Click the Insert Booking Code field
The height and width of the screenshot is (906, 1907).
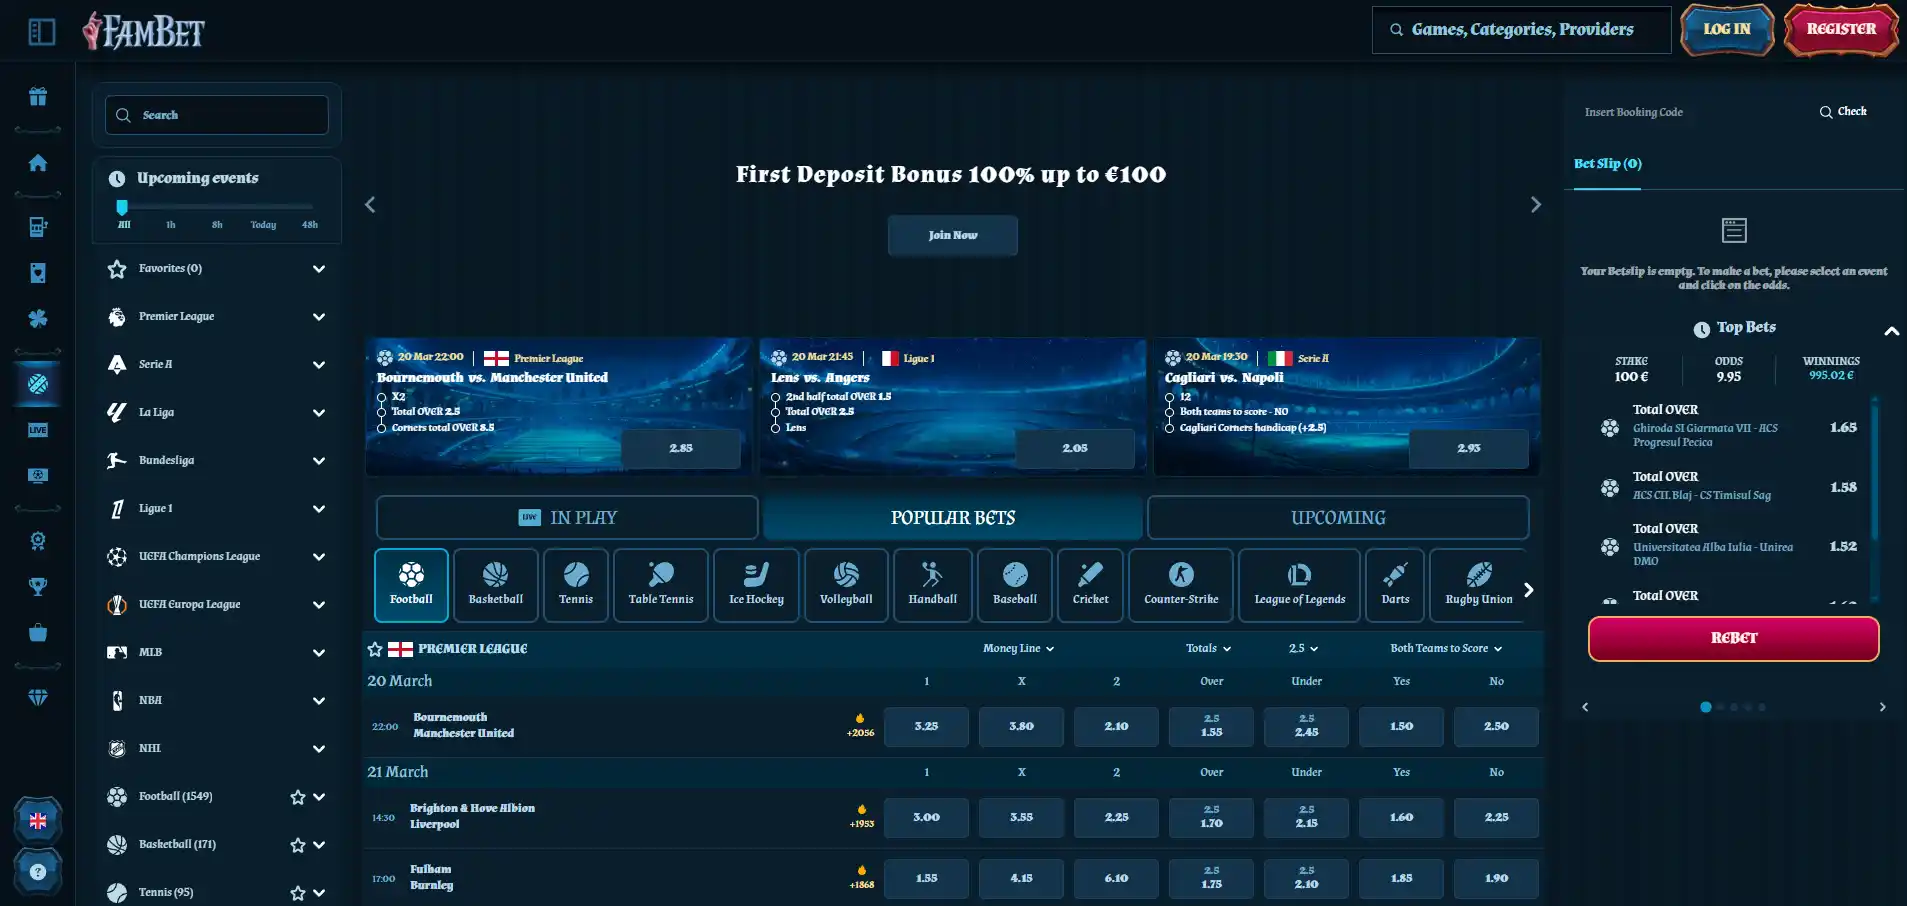click(1690, 112)
